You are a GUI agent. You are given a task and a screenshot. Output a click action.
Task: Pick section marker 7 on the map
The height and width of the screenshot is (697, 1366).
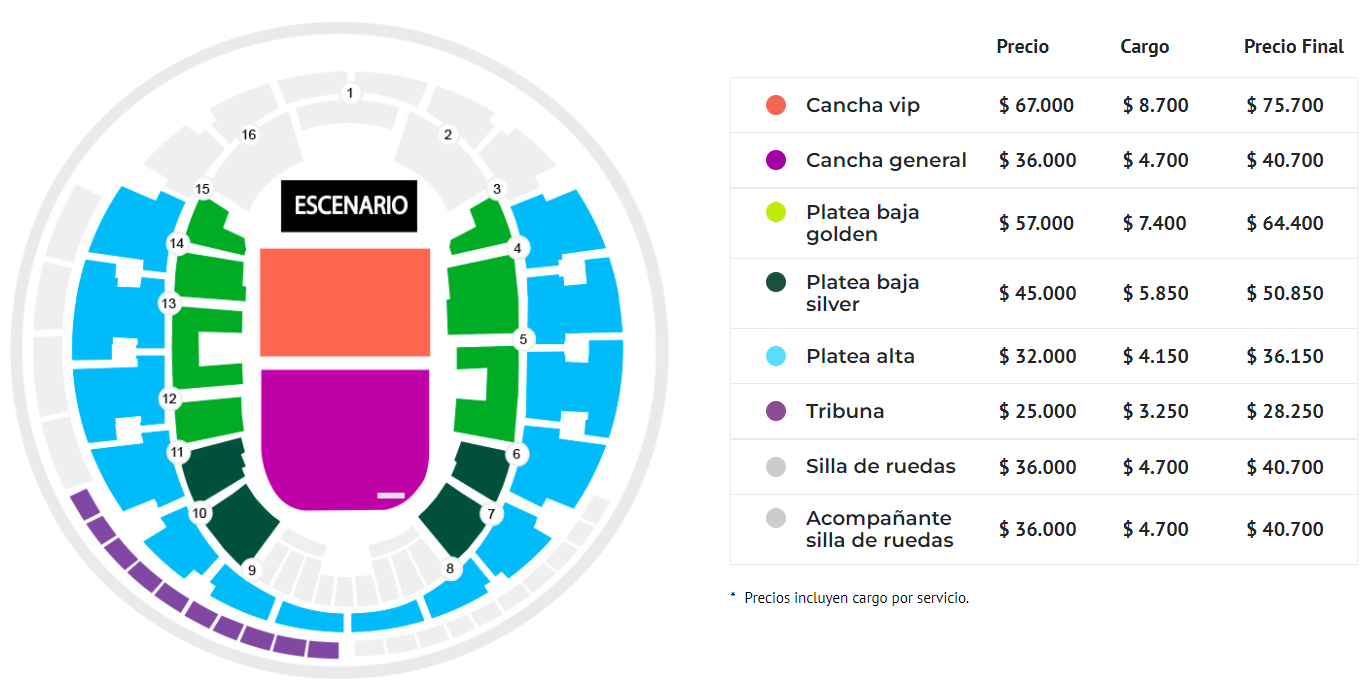coord(491,515)
